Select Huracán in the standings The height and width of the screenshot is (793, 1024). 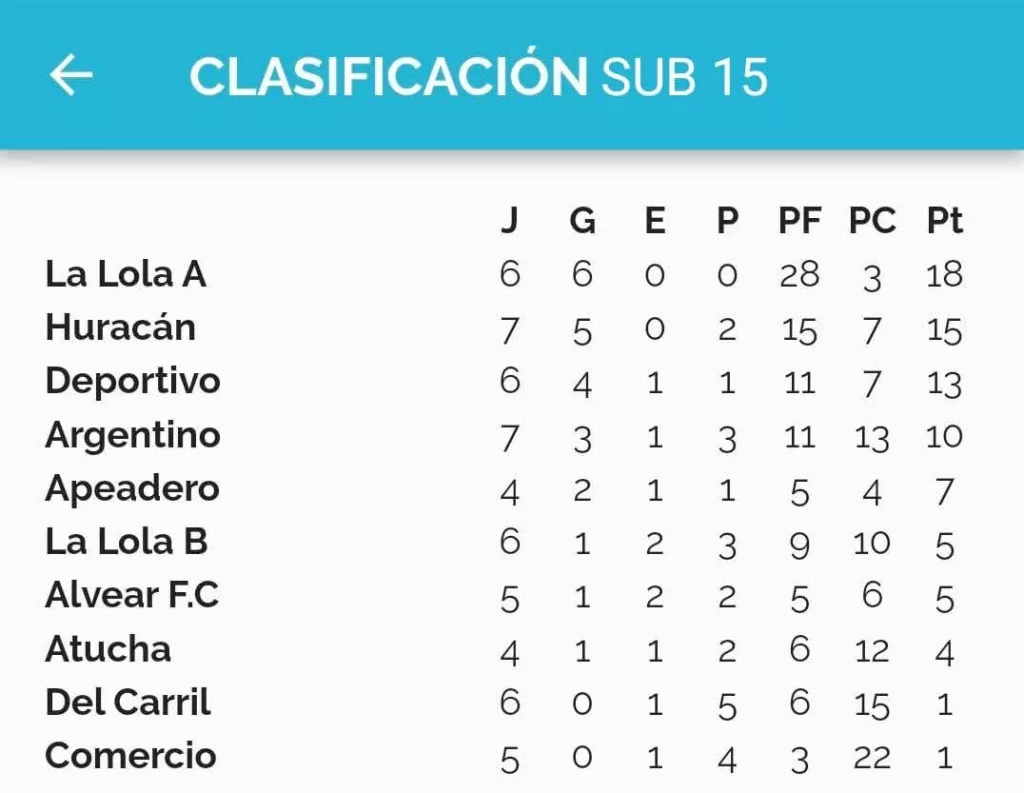(120, 327)
